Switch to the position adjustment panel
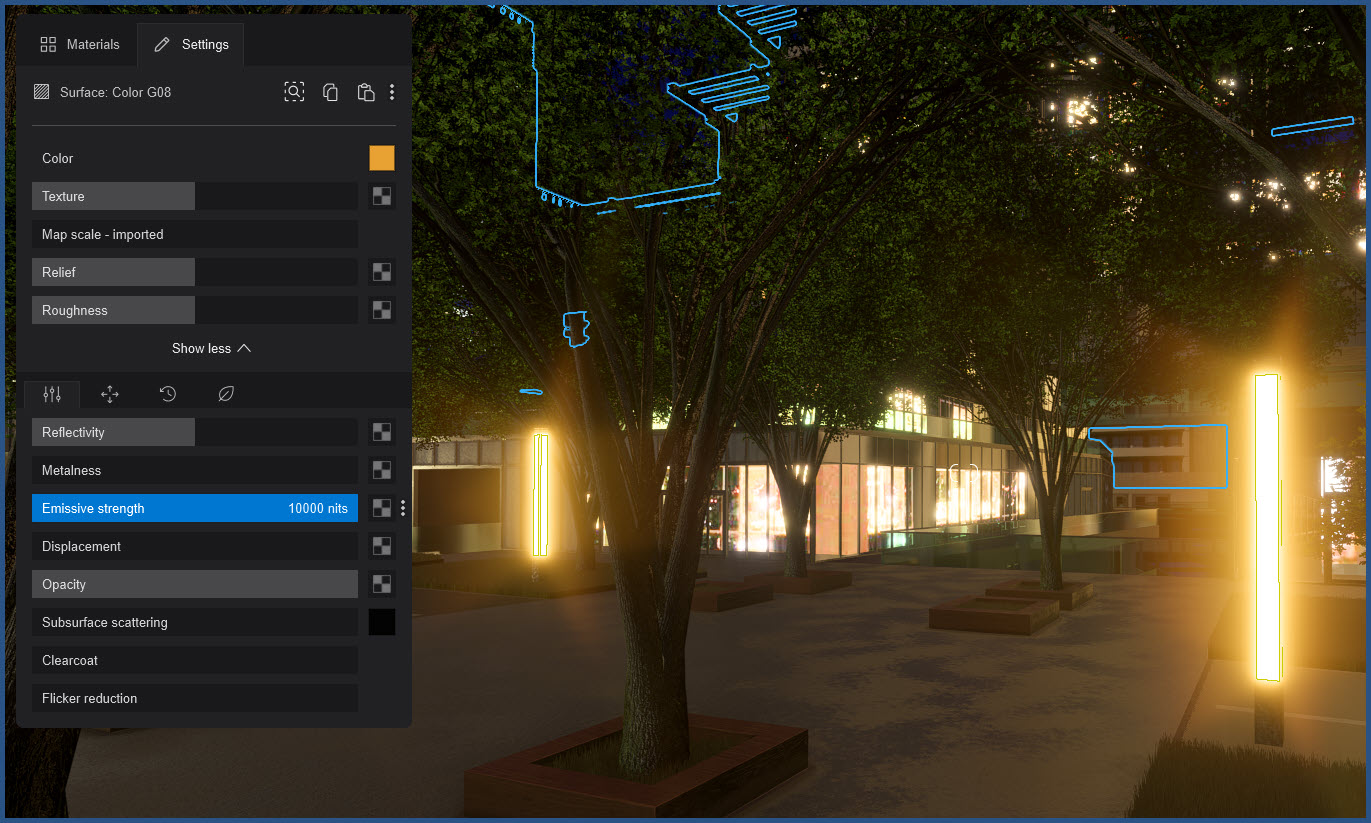The image size is (1371, 823). click(110, 393)
